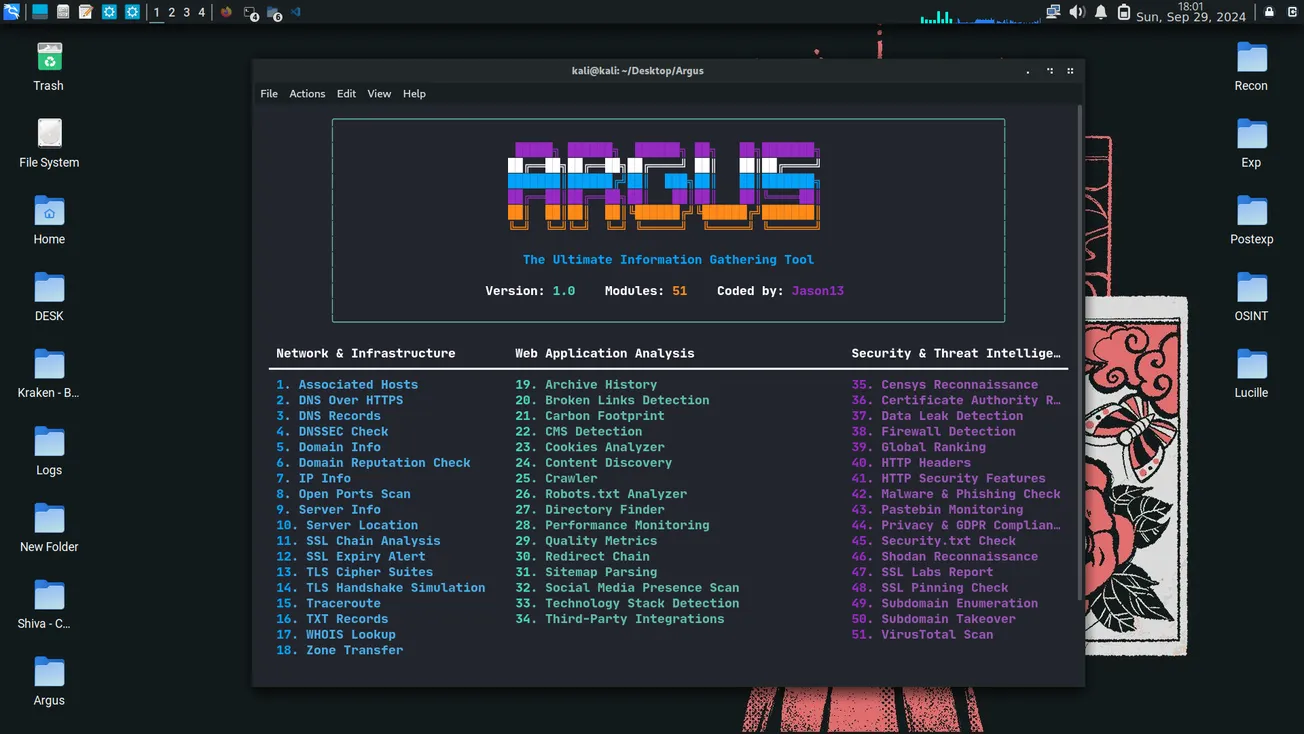Open the Kali applications menu

[11, 13]
